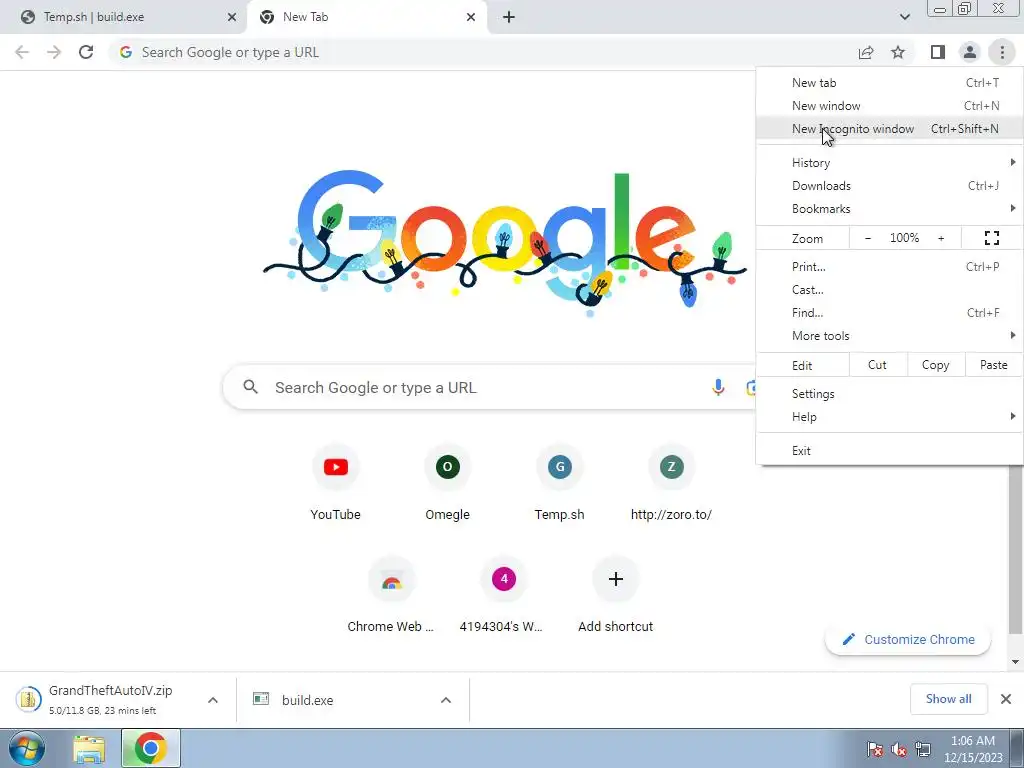Open the tab search chevron

pos(904,17)
